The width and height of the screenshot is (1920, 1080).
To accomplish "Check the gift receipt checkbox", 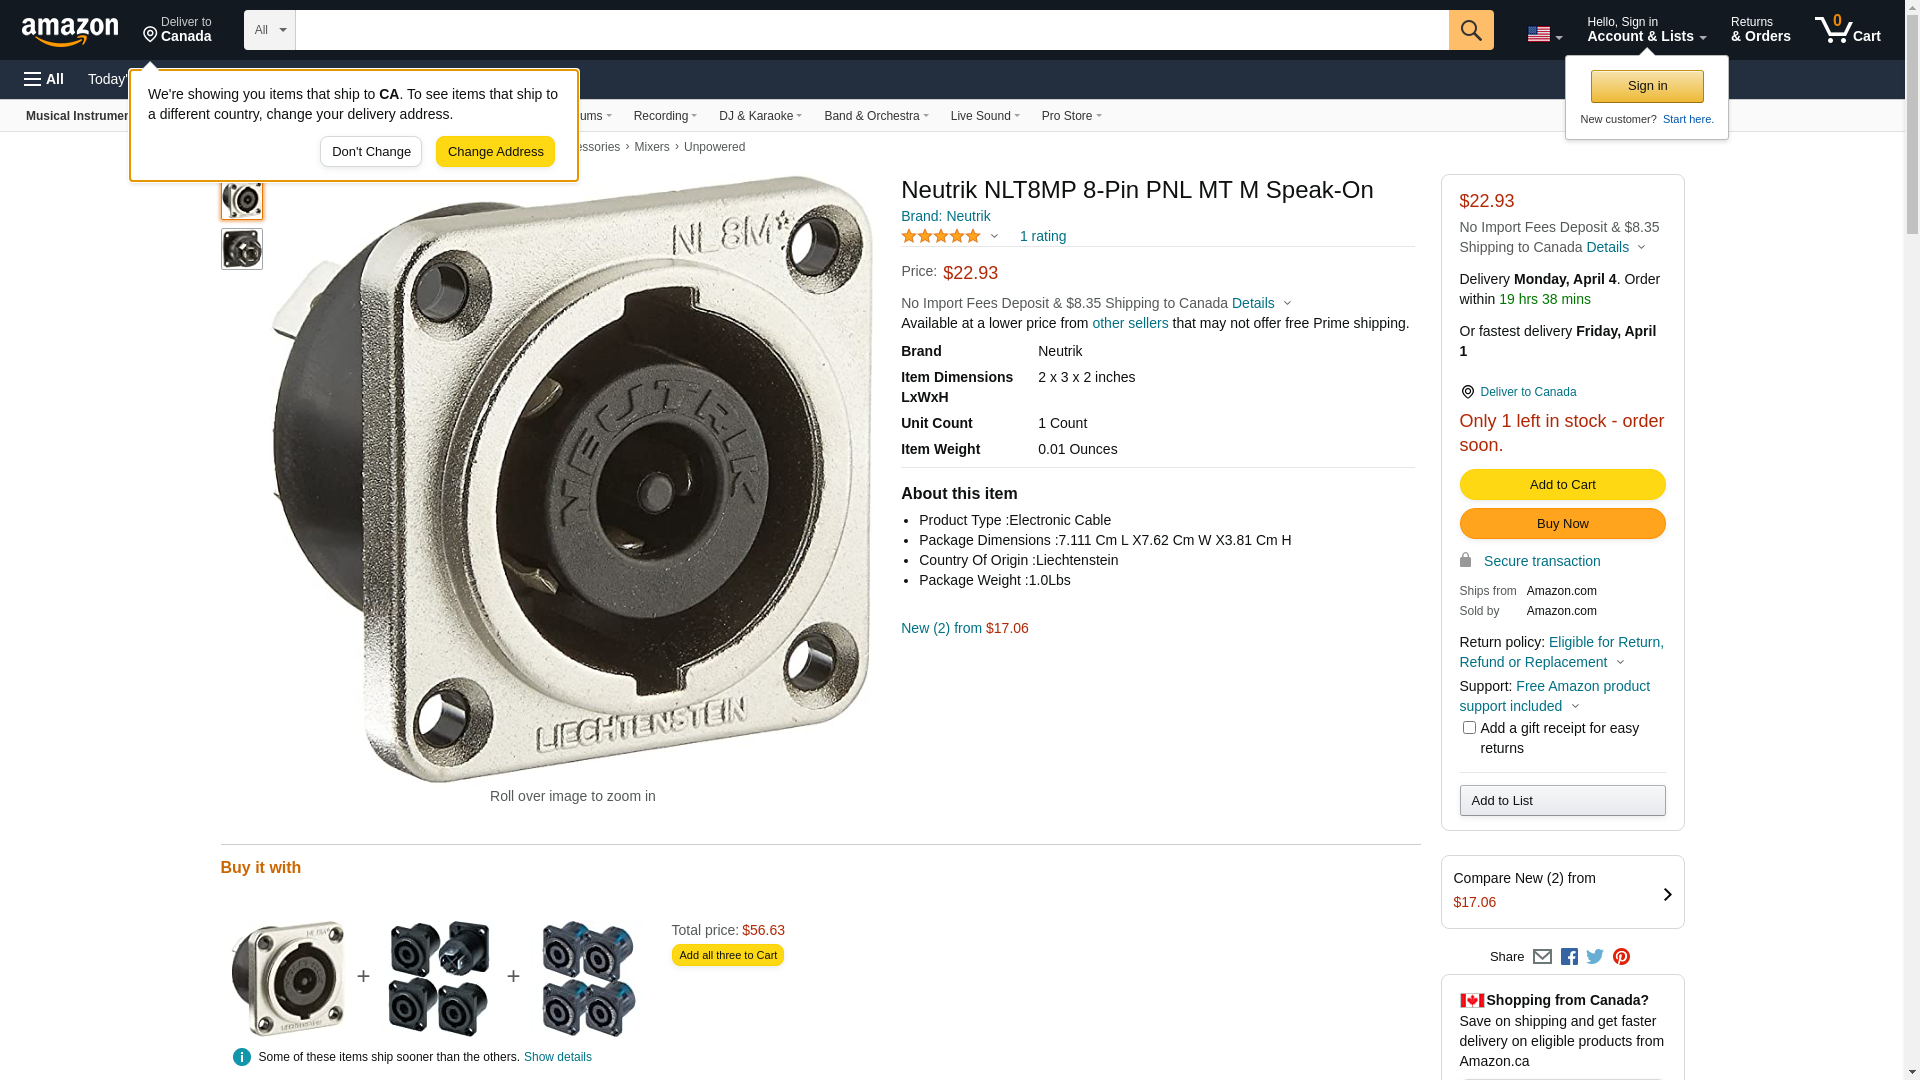I will pyautogui.click(x=1469, y=728).
